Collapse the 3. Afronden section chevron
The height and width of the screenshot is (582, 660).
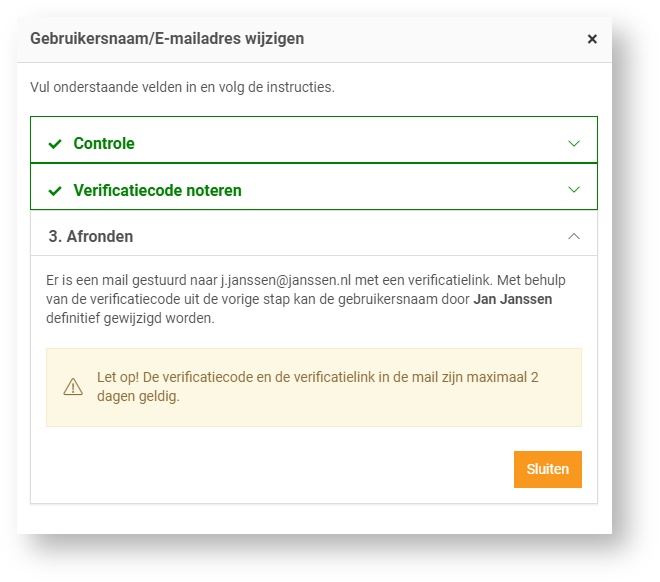574,236
